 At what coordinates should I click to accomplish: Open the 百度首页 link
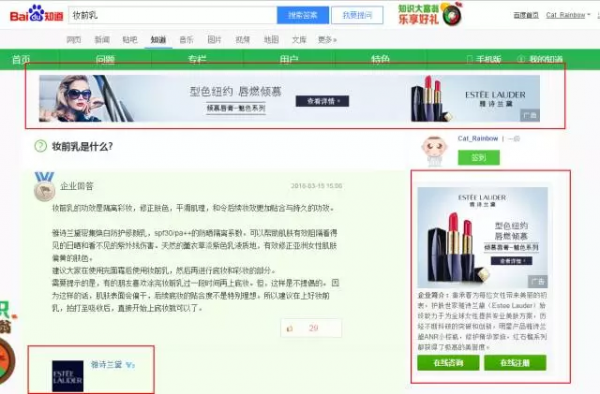coord(526,15)
